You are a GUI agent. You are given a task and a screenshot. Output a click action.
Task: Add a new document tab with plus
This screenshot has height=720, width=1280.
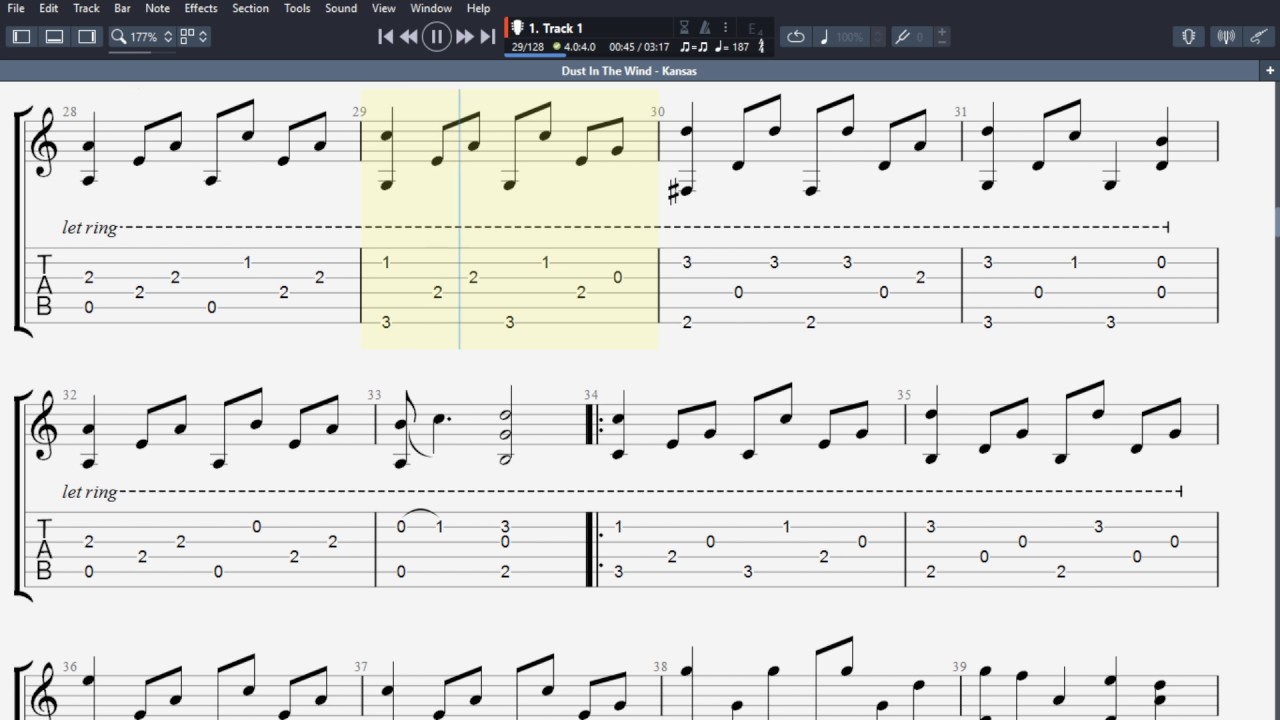1270,71
